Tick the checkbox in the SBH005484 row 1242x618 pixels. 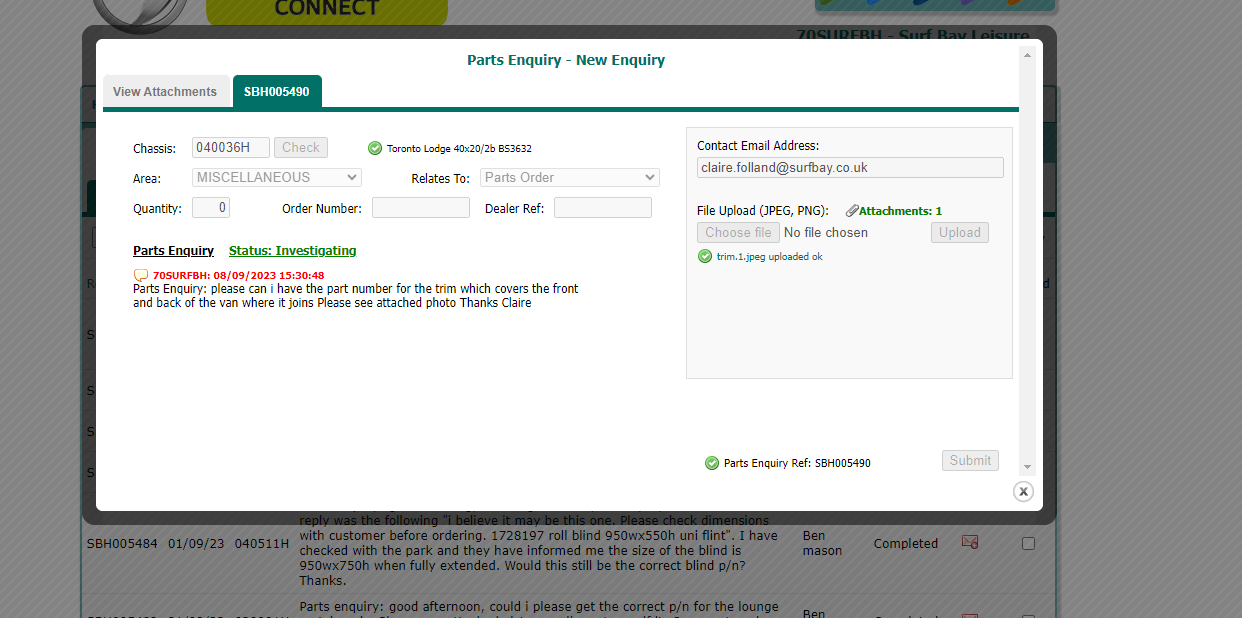tap(1028, 544)
